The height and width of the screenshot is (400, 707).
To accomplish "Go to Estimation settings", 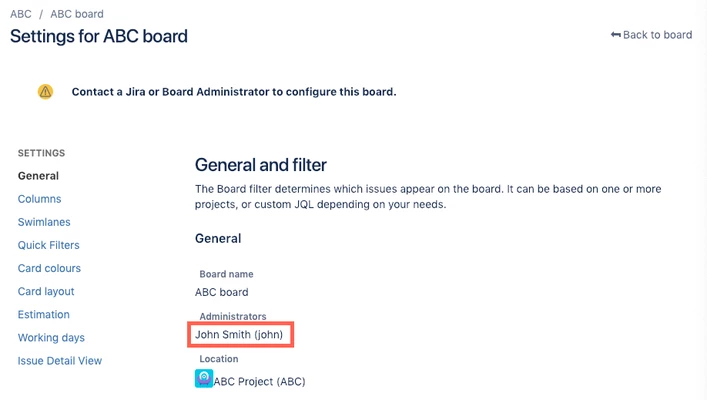I will 44,314.
